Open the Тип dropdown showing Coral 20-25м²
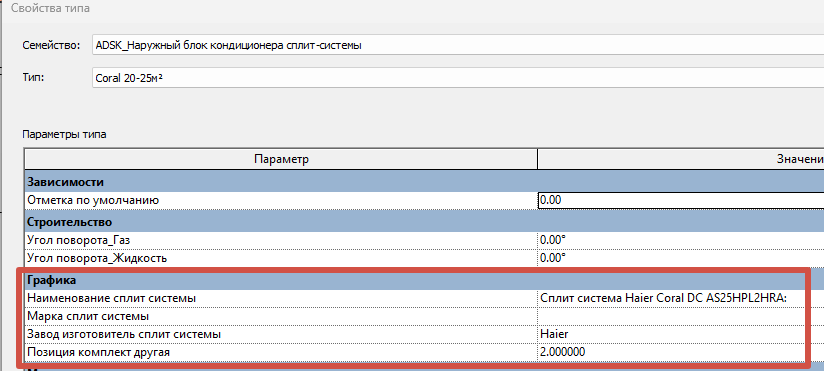The image size is (824, 371). click(457, 78)
